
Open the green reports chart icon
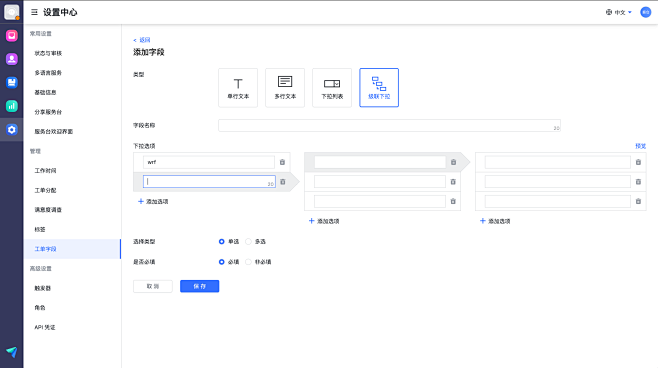pos(12,106)
